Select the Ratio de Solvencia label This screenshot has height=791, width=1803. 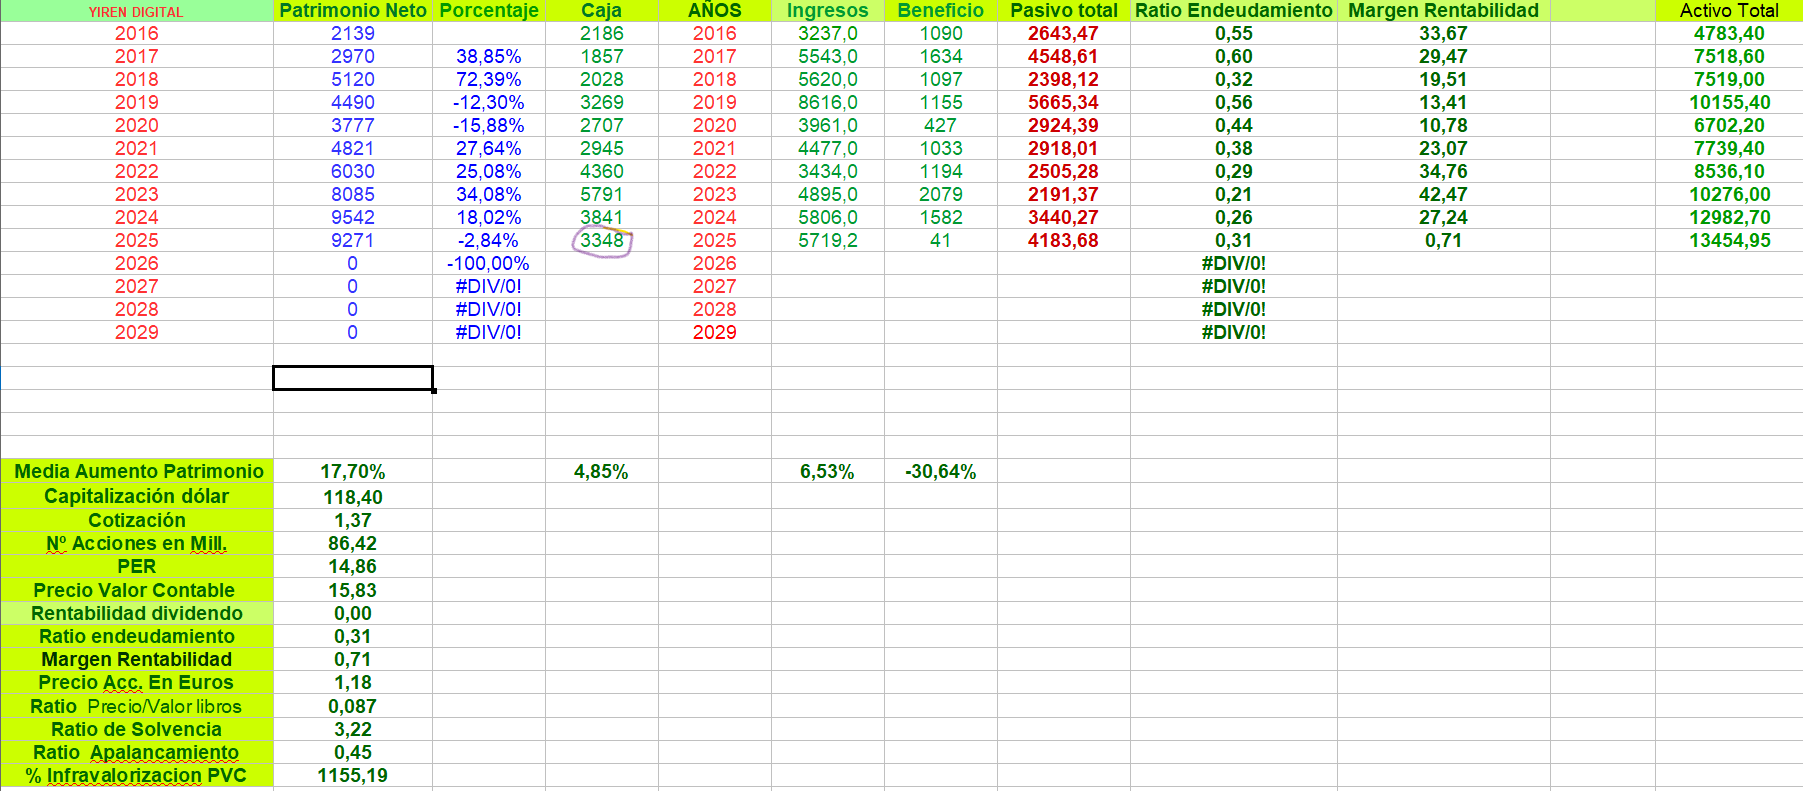(x=137, y=729)
